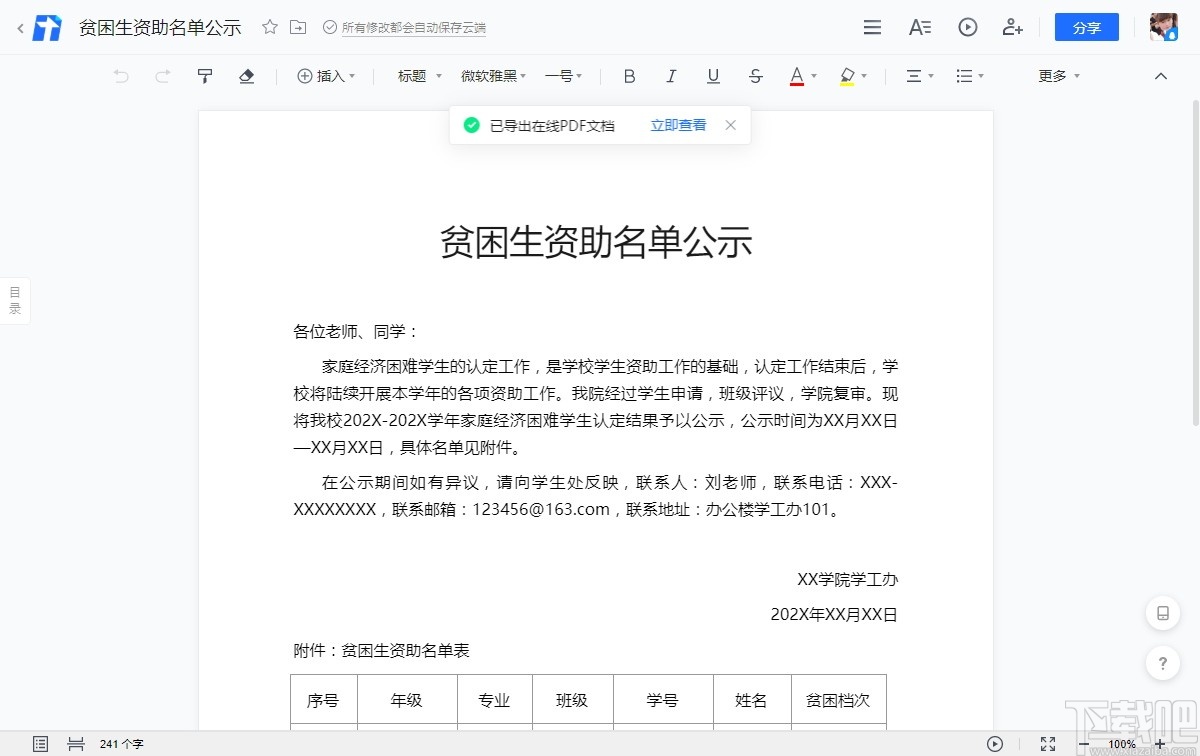Toggle strikethrough formatting
This screenshot has width=1200, height=756.
coord(755,75)
